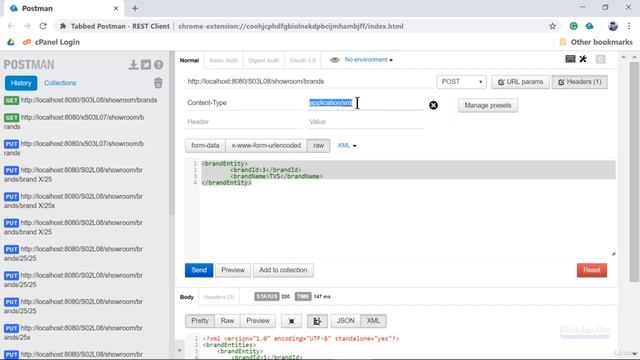Open the Chrome three-dot menu

[x=629, y=26]
